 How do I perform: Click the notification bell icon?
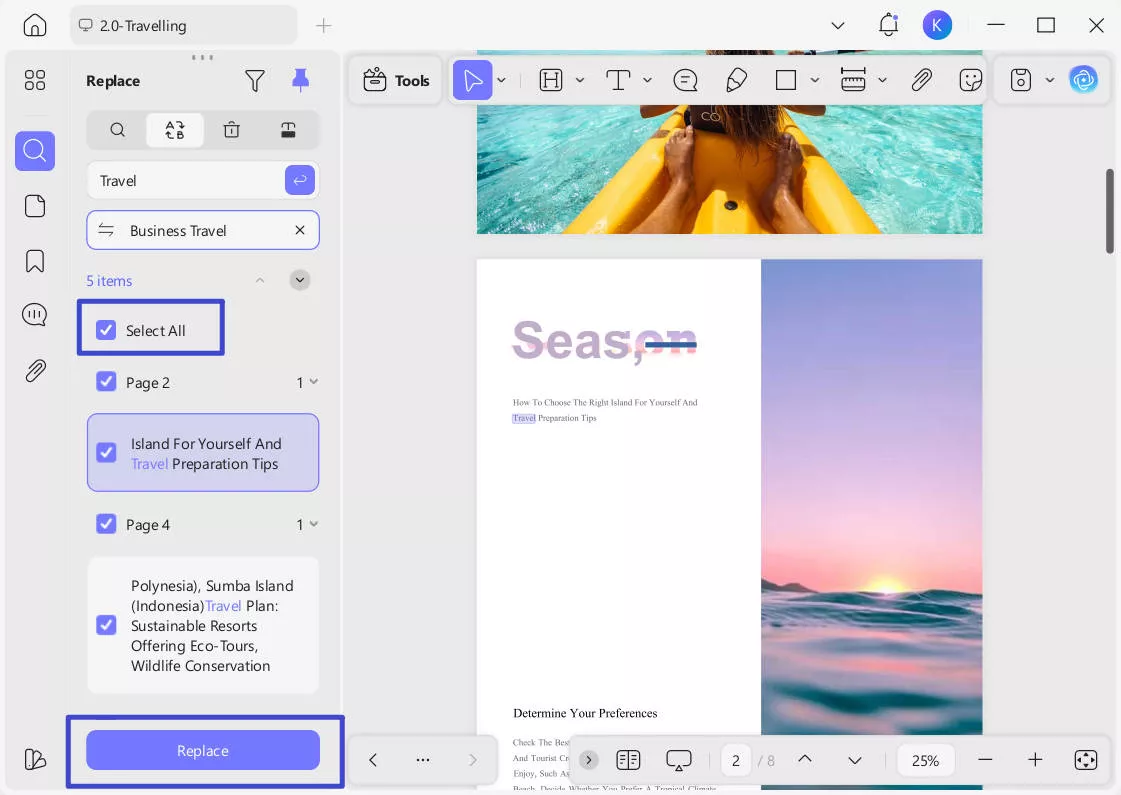point(888,25)
